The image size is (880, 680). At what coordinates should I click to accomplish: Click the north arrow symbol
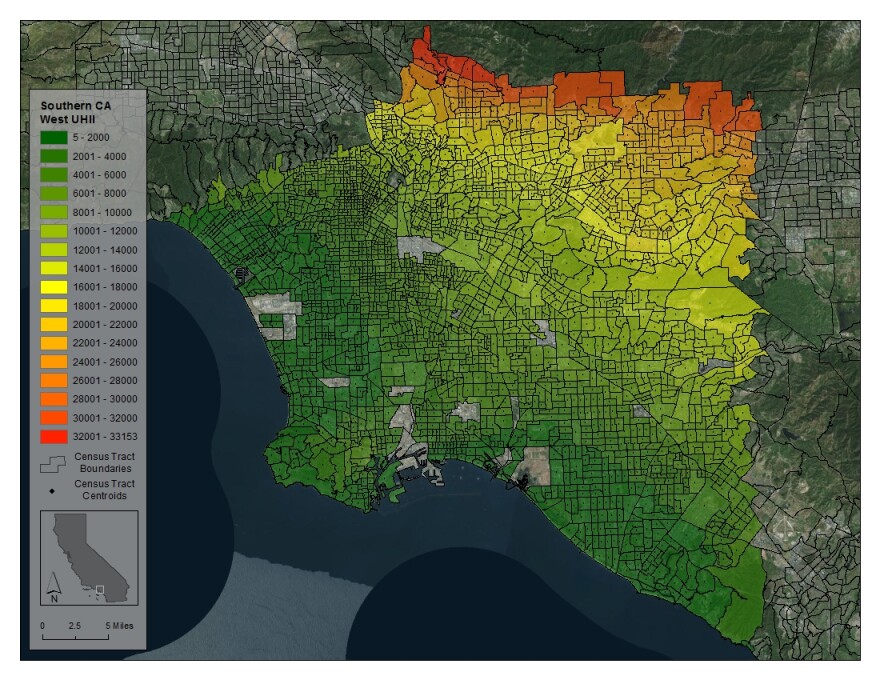point(53,587)
